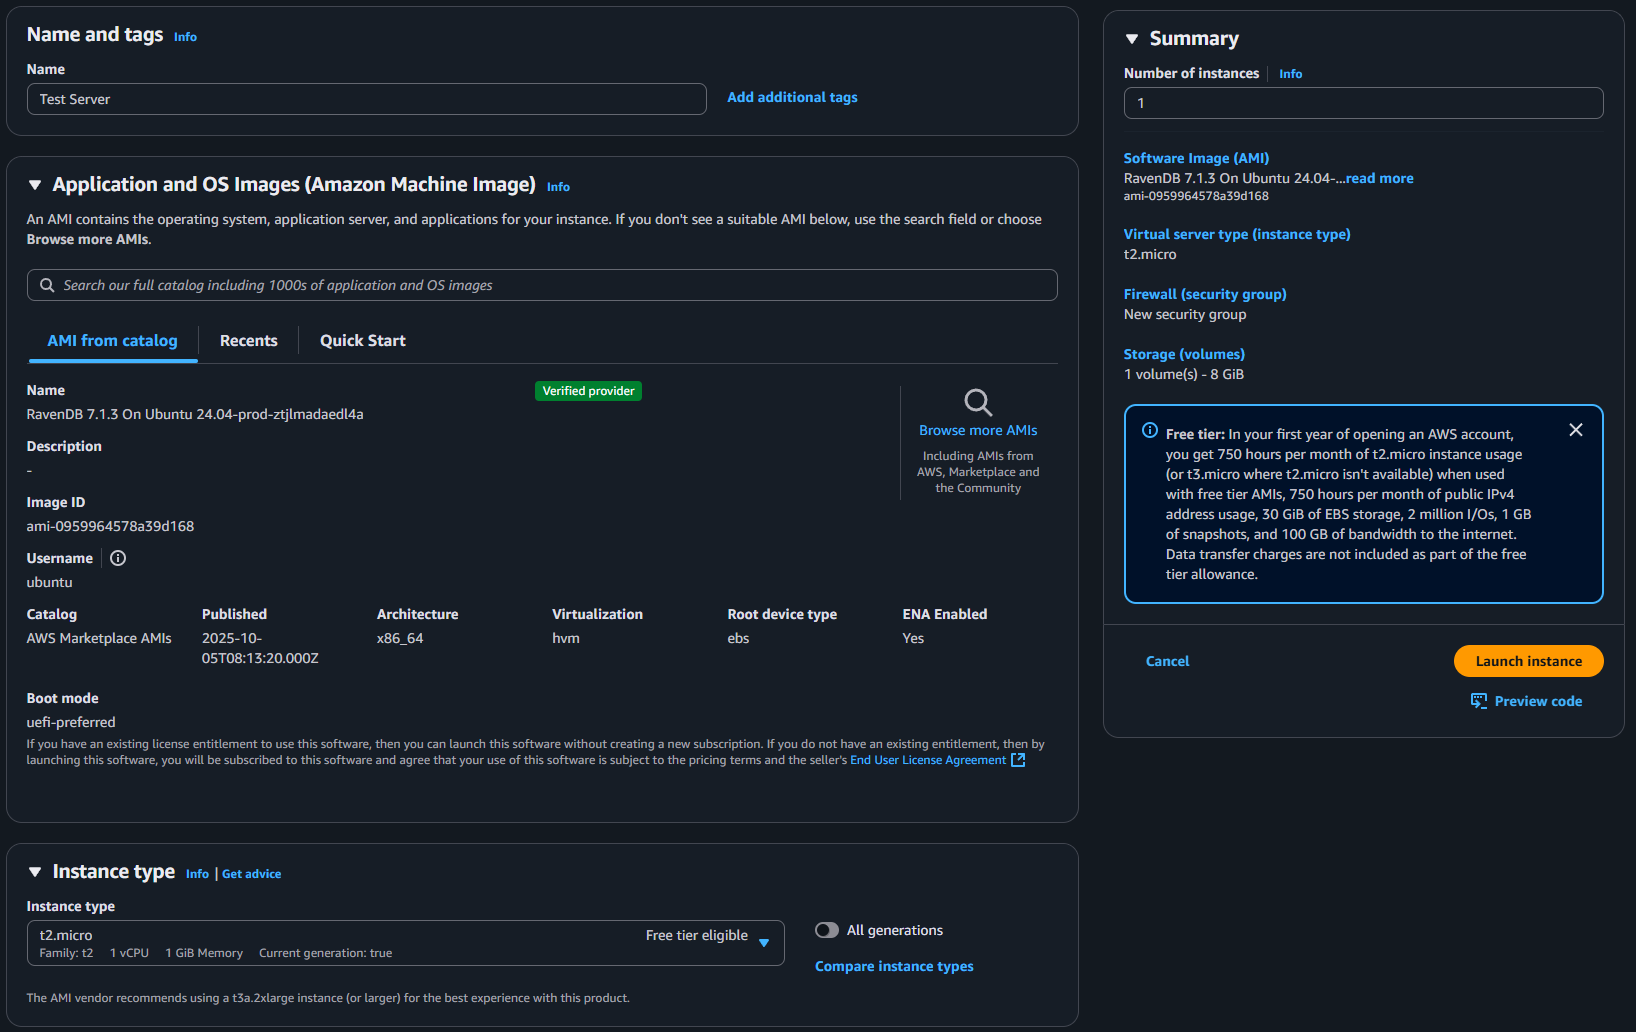Switch to the Recents tab
Screen dimensions: 1636x1032
[249, 341]
